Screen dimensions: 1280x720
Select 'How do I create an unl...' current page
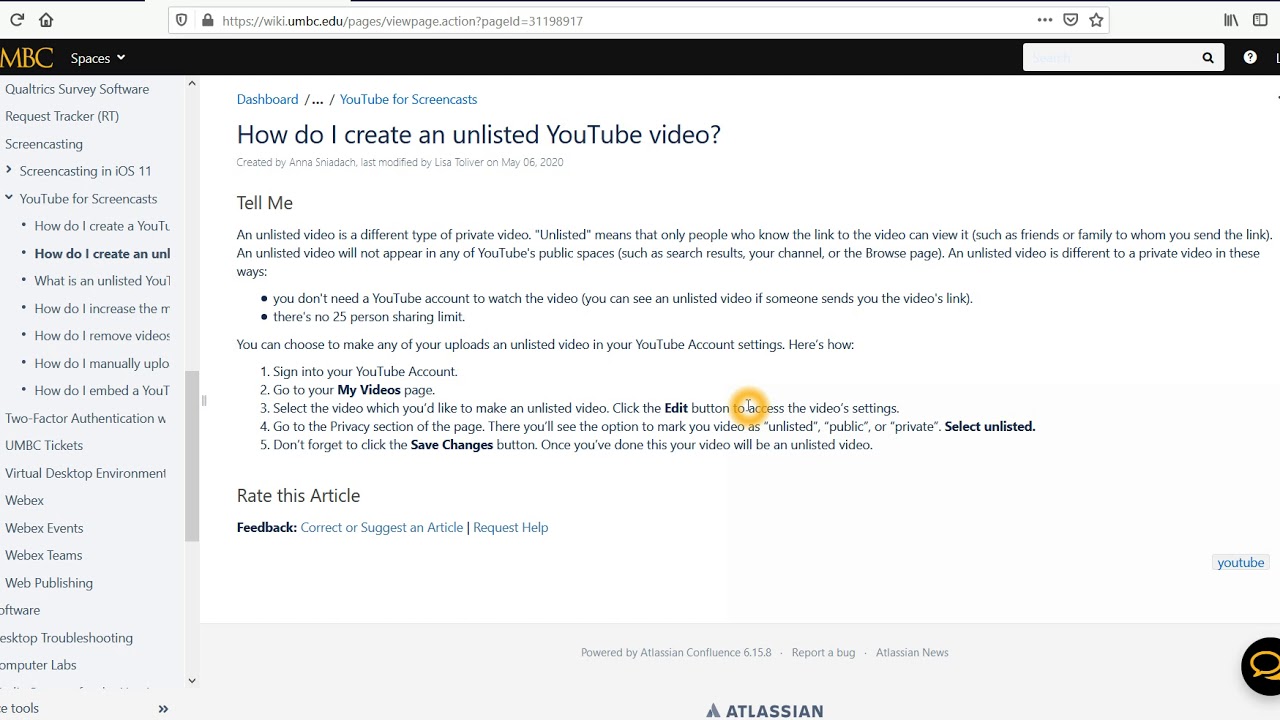[102, 254]
